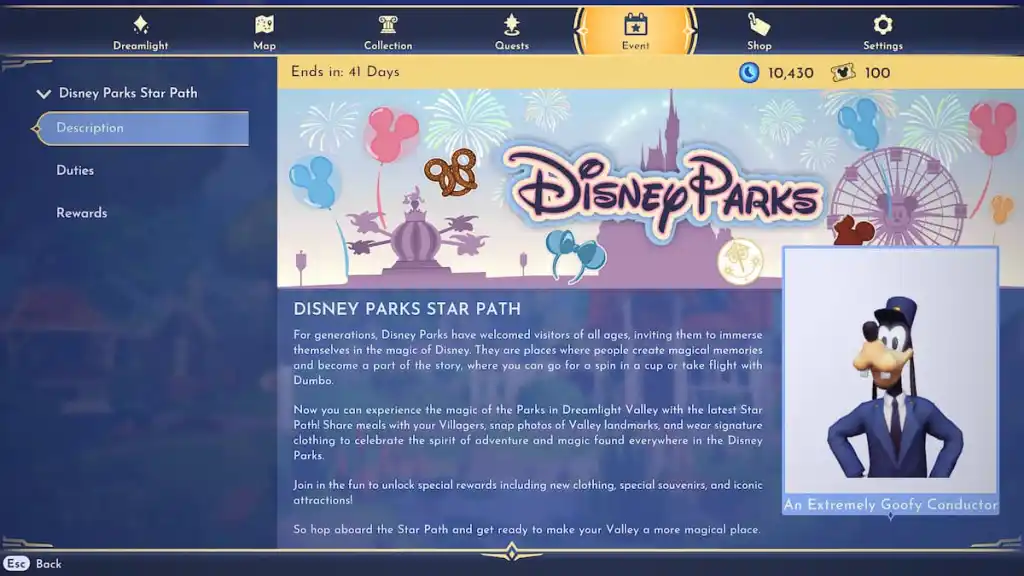Click the Back button label
The width and height of the screenshot is (1024, 576).
[48, 564]
